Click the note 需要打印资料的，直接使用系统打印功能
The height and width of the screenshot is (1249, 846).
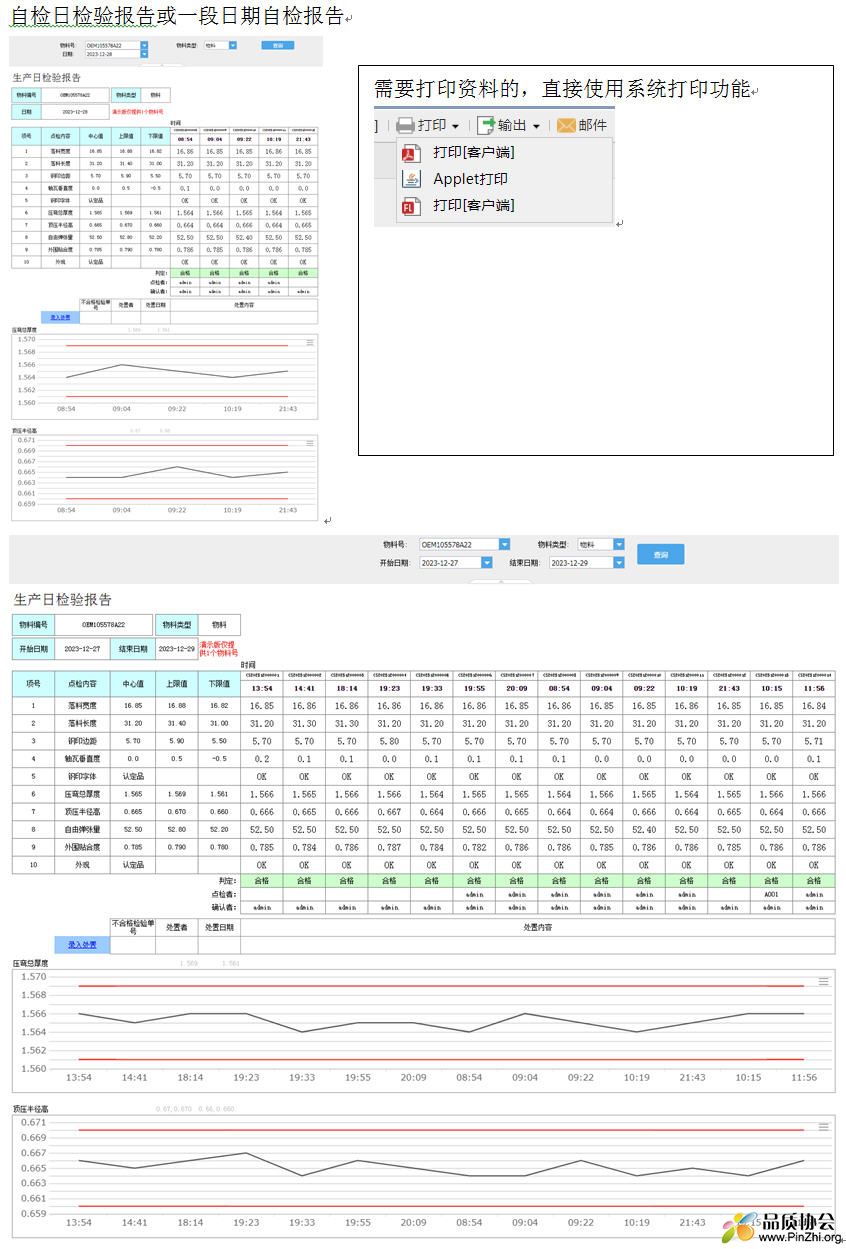coord(562,88)
